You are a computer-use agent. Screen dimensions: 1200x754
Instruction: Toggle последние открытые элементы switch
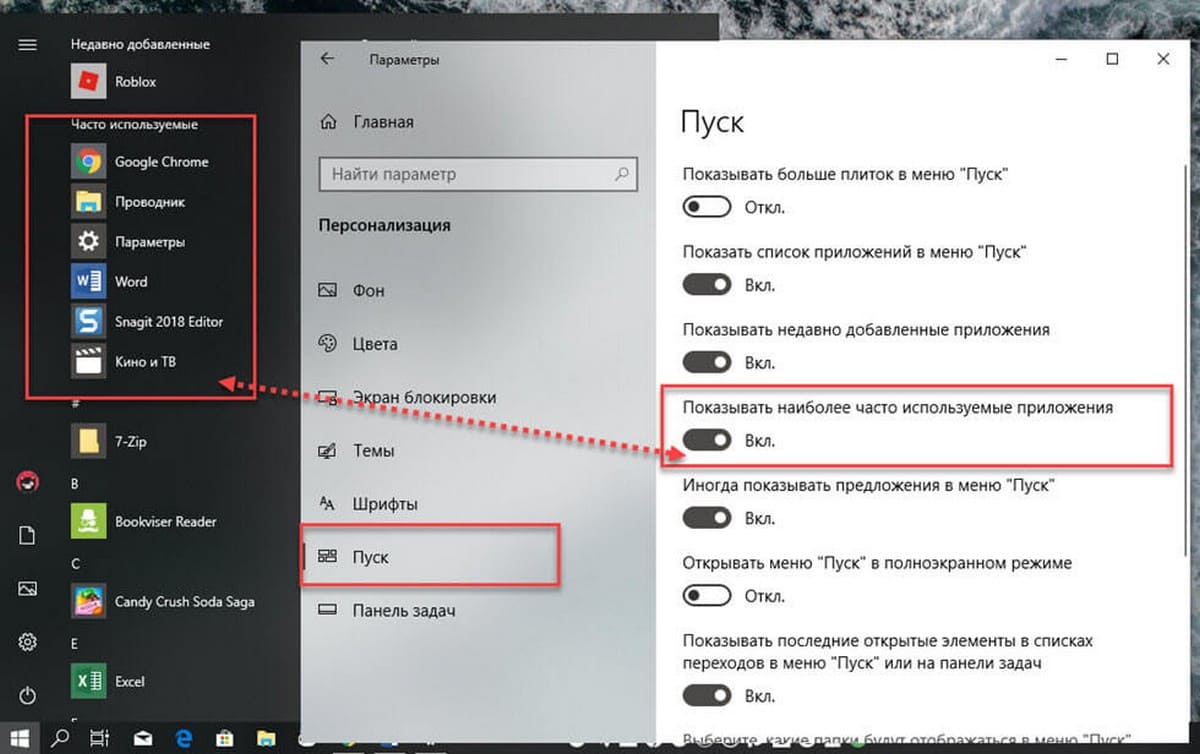pyautogui.click(x=708, y=694)
